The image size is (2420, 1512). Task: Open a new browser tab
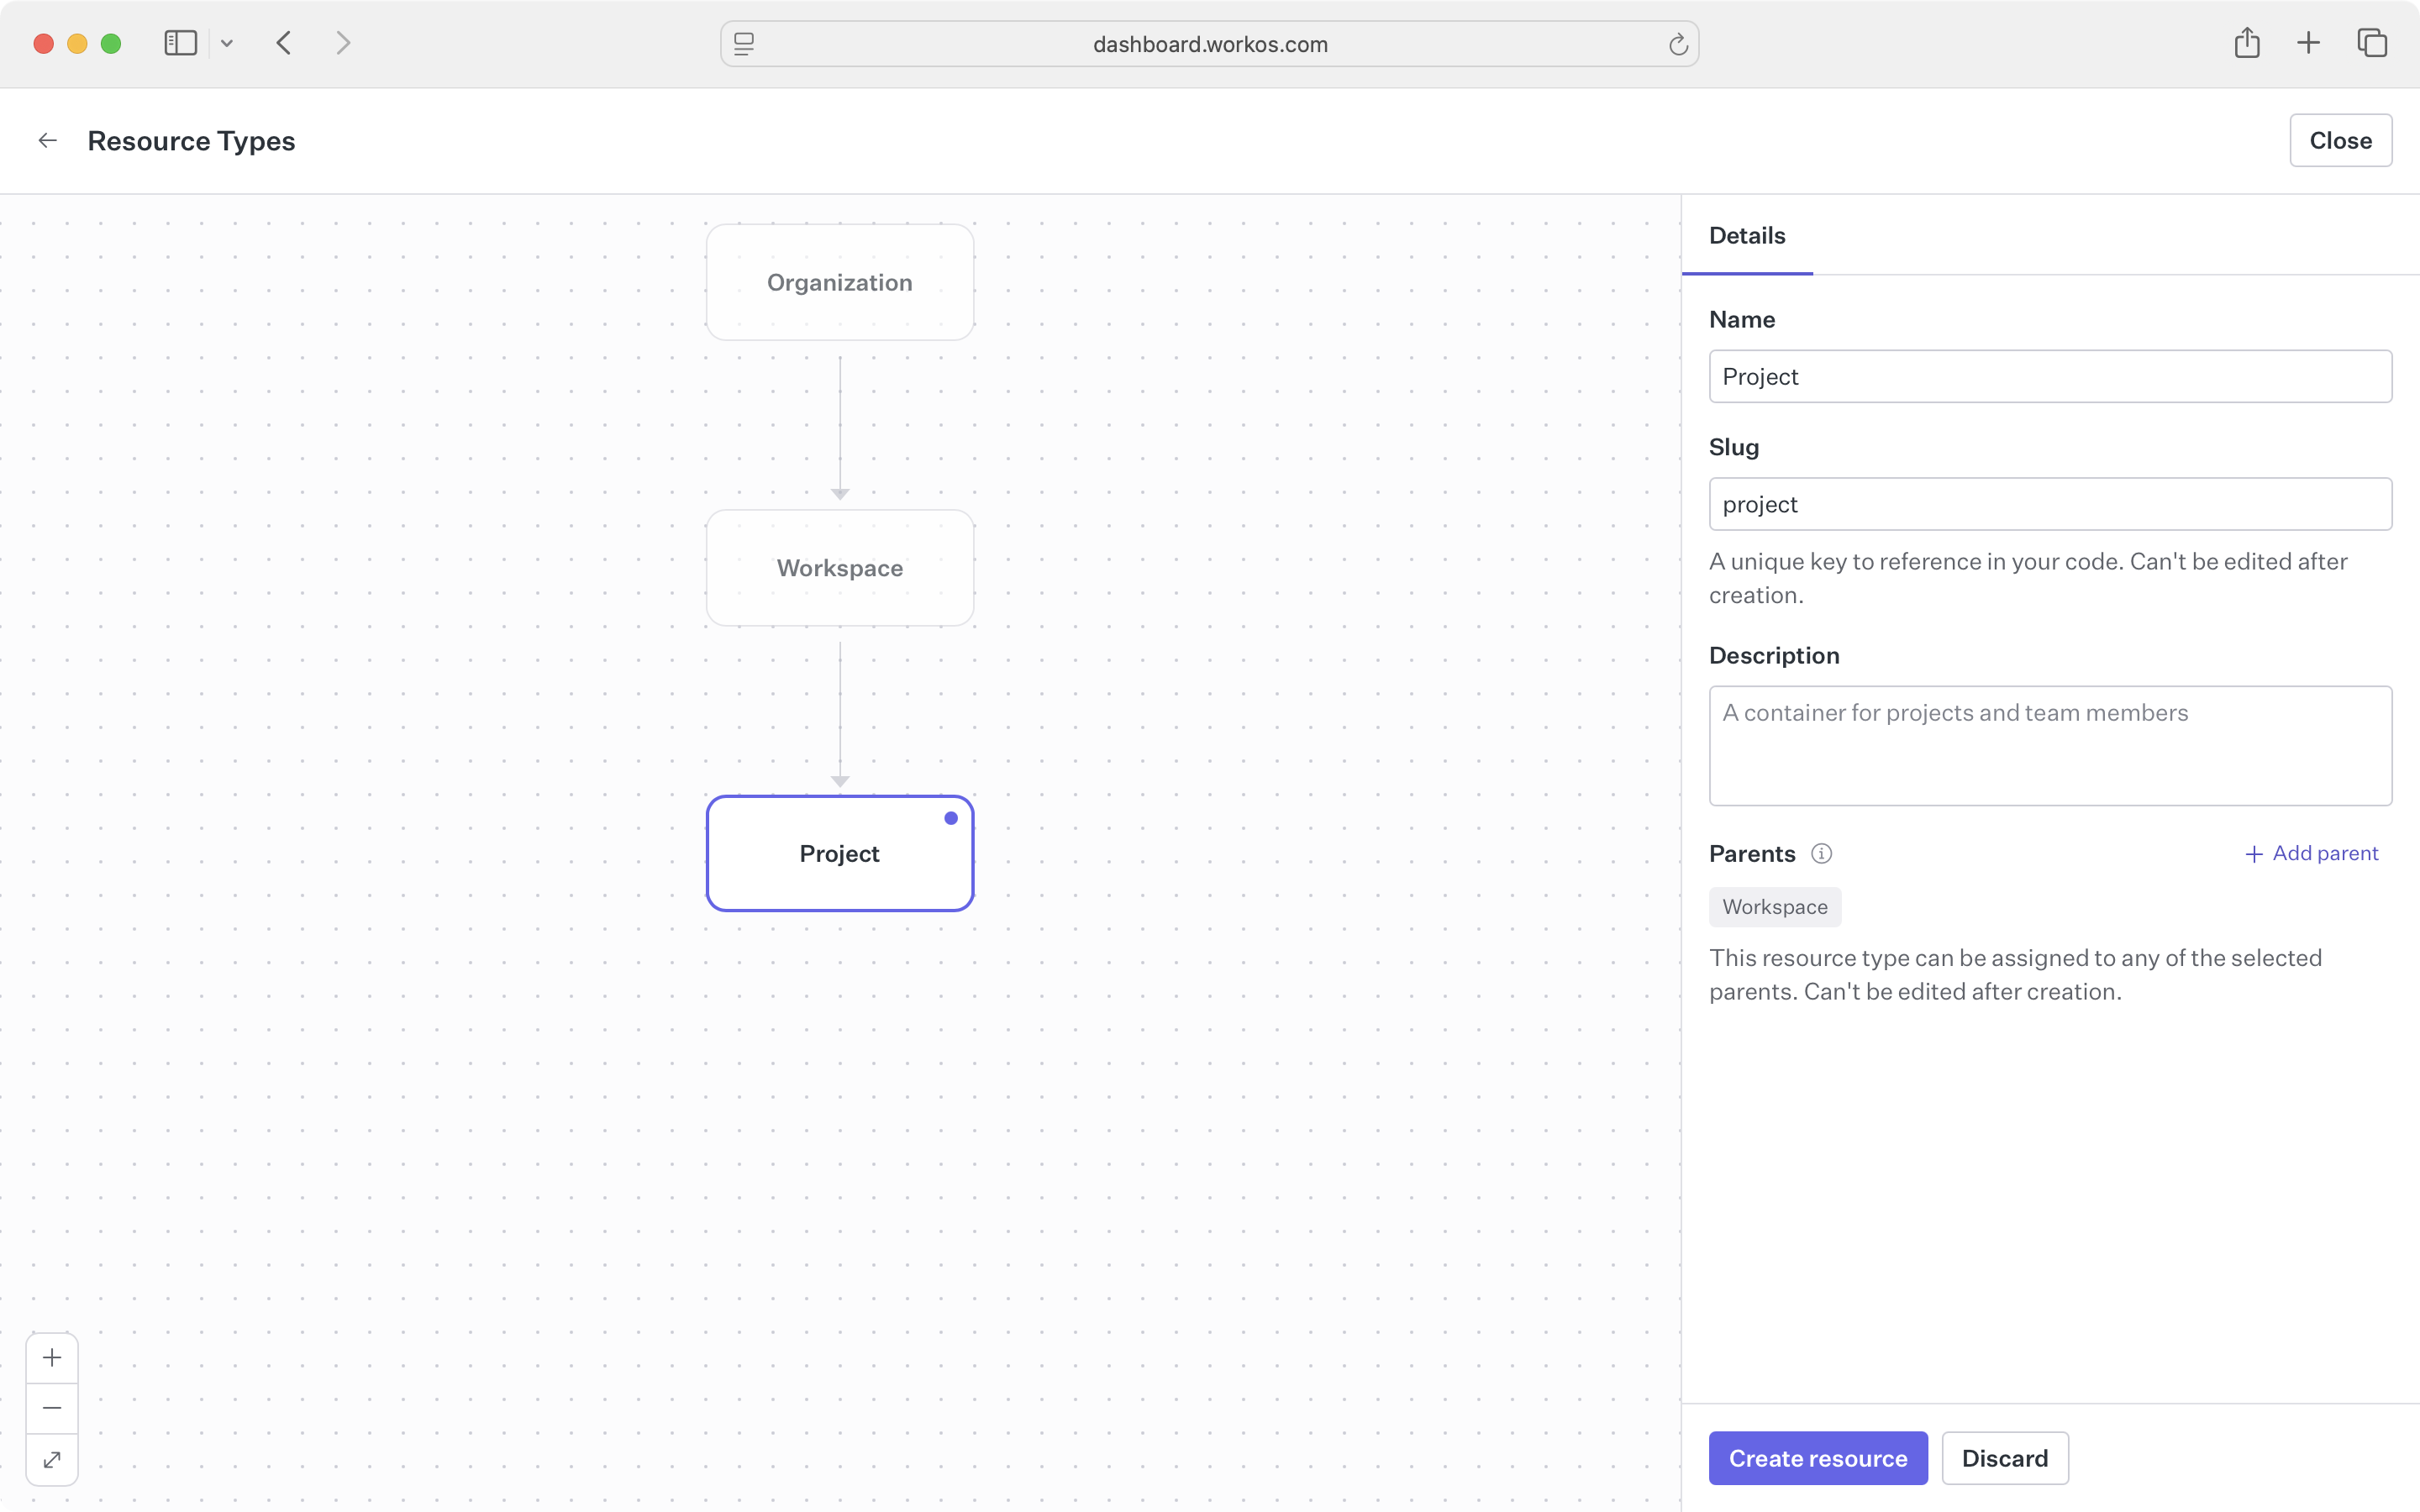[x=2309, y=42]
